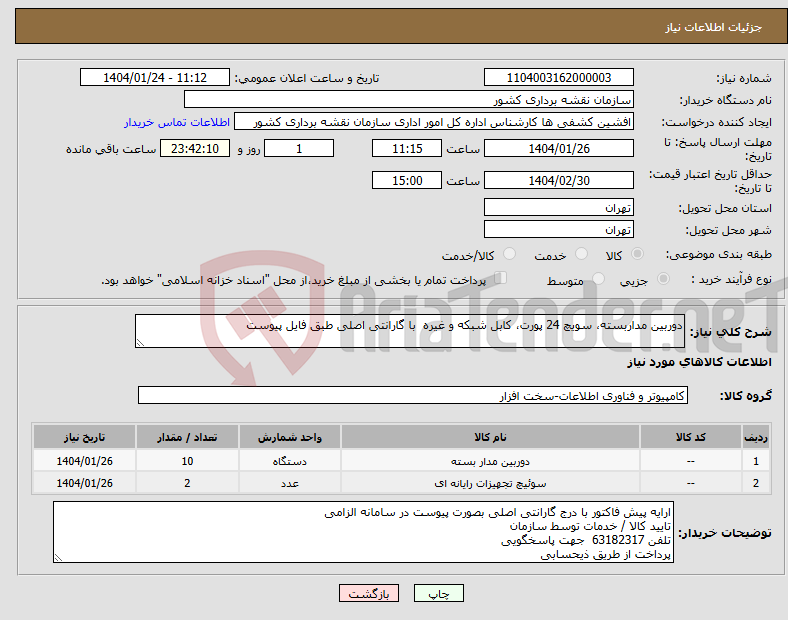The width and height of the screenshot is (788, 620).
Task: Click the date cell in the سوئیچ تجهیزات رایانه ای row
Action: [x=84, y=483]
